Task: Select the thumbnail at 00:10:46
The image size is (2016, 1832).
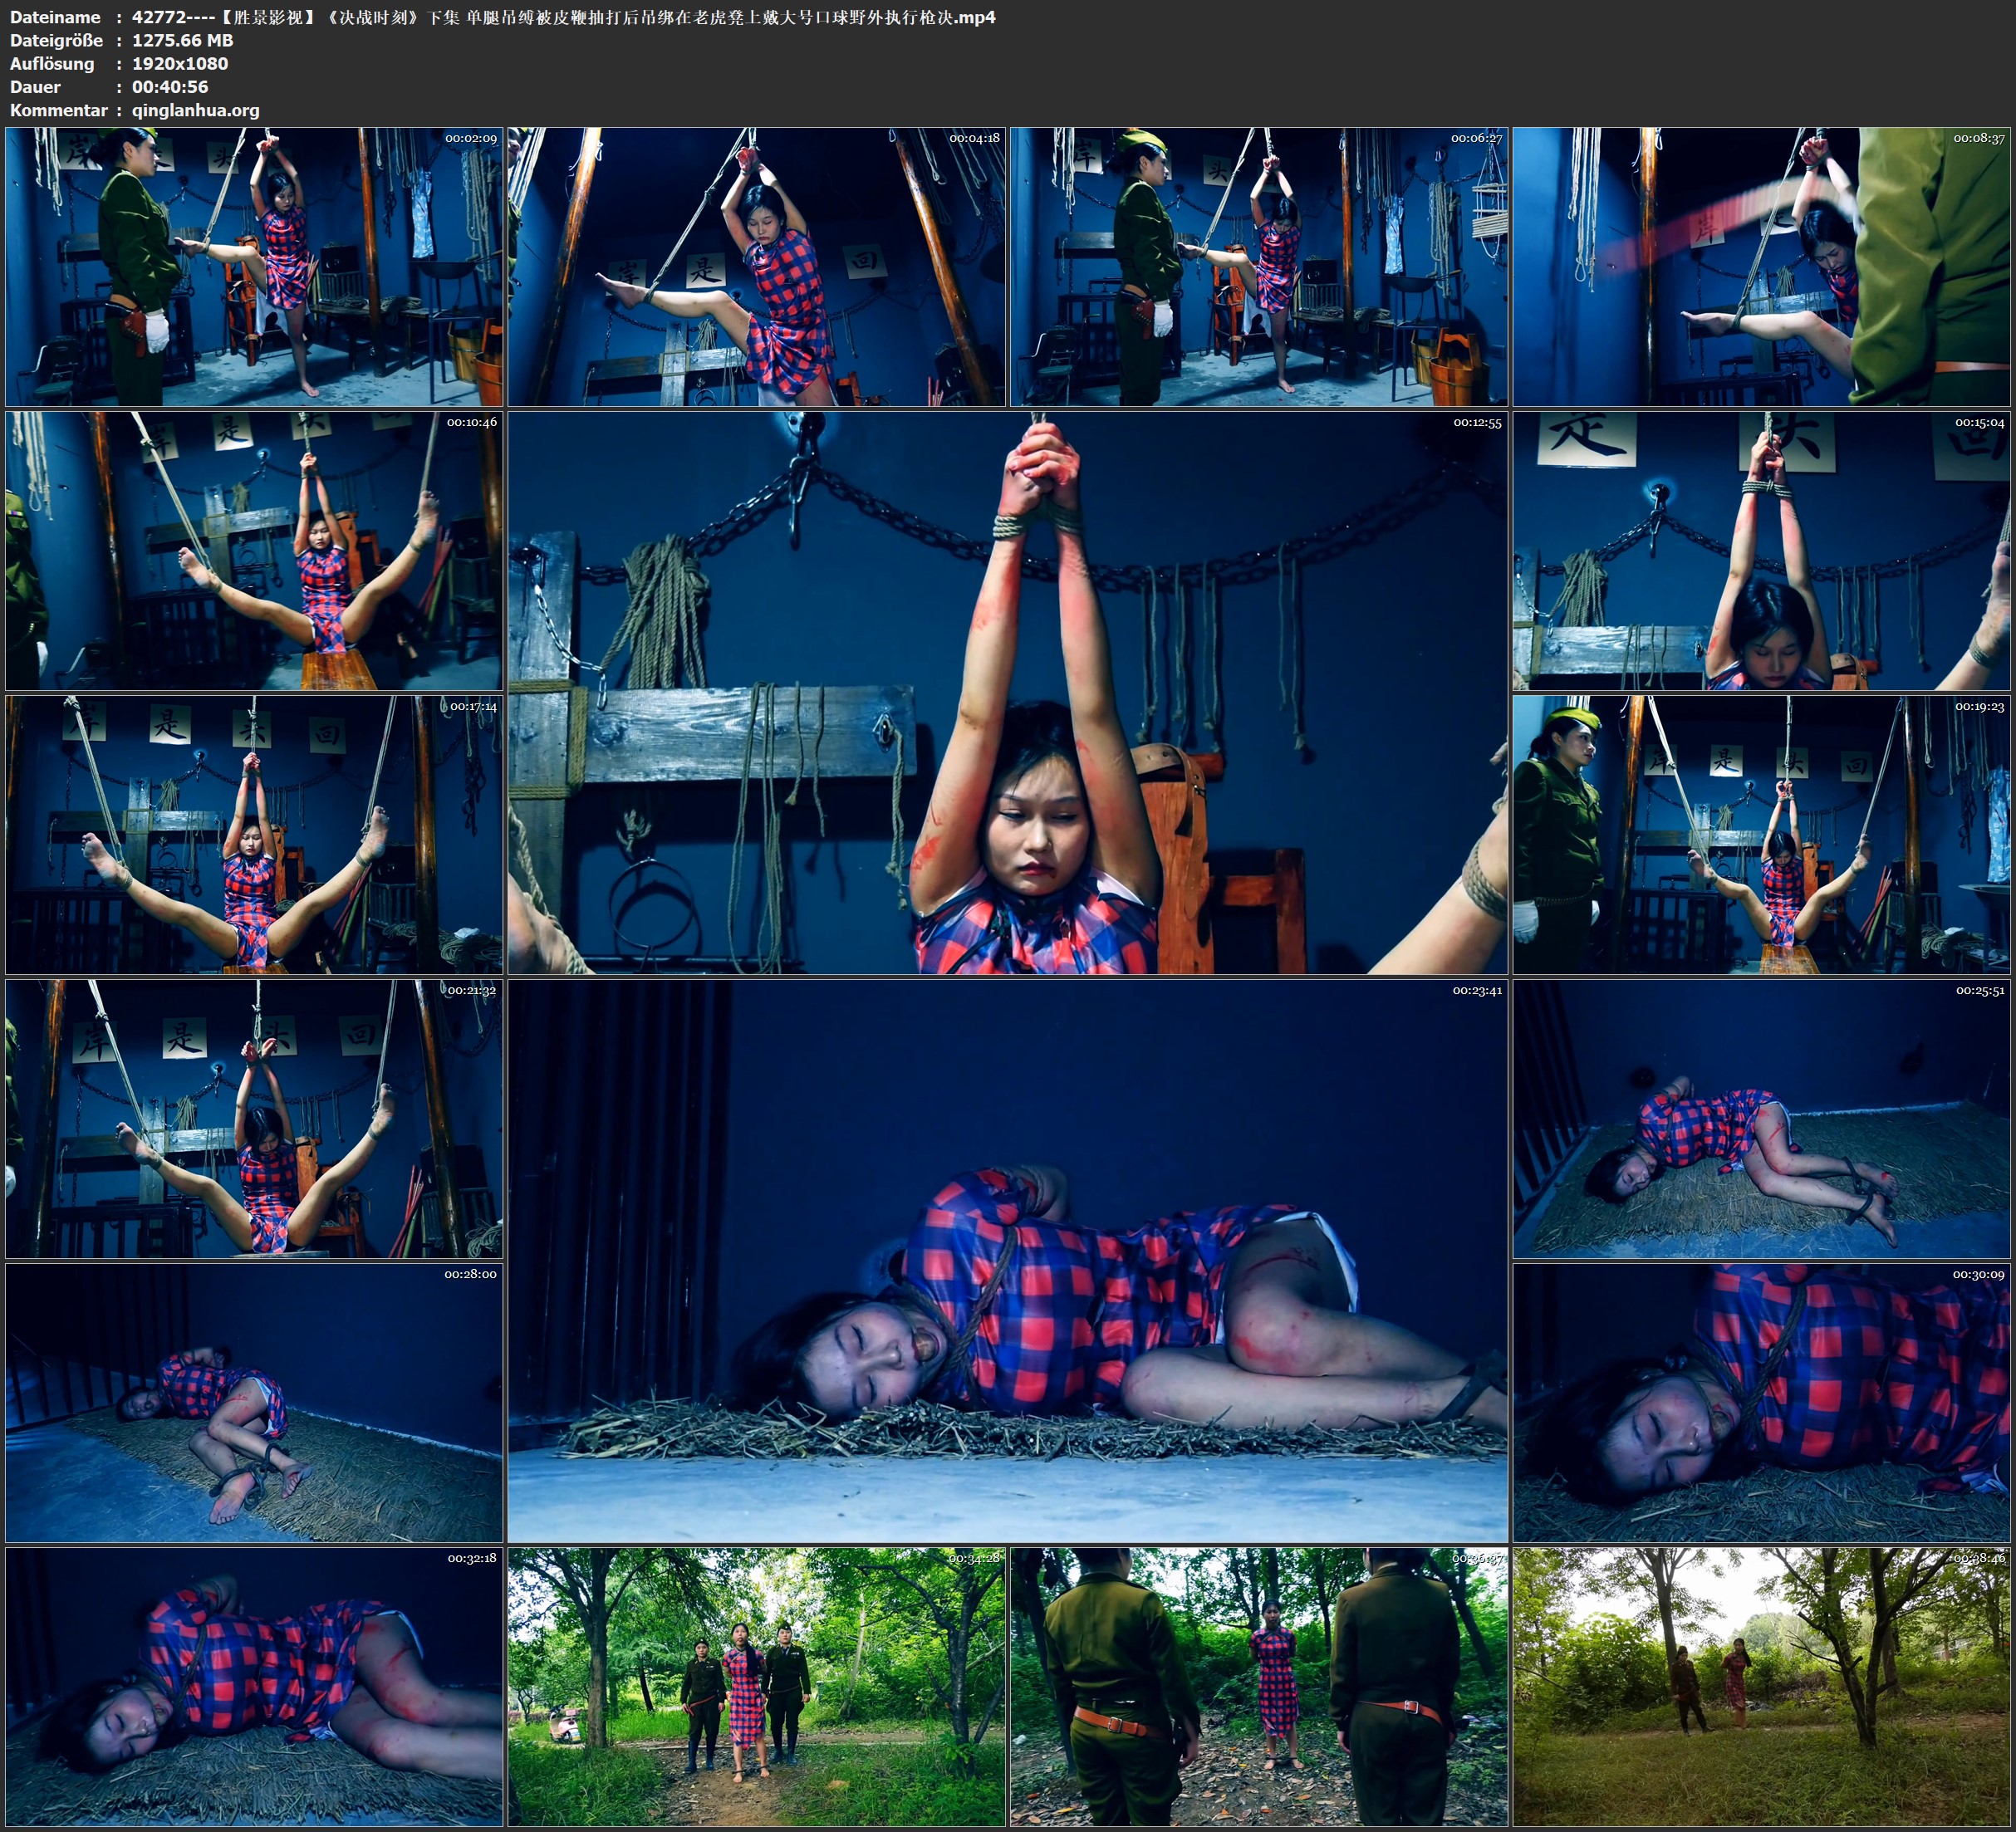Action: 254,550
